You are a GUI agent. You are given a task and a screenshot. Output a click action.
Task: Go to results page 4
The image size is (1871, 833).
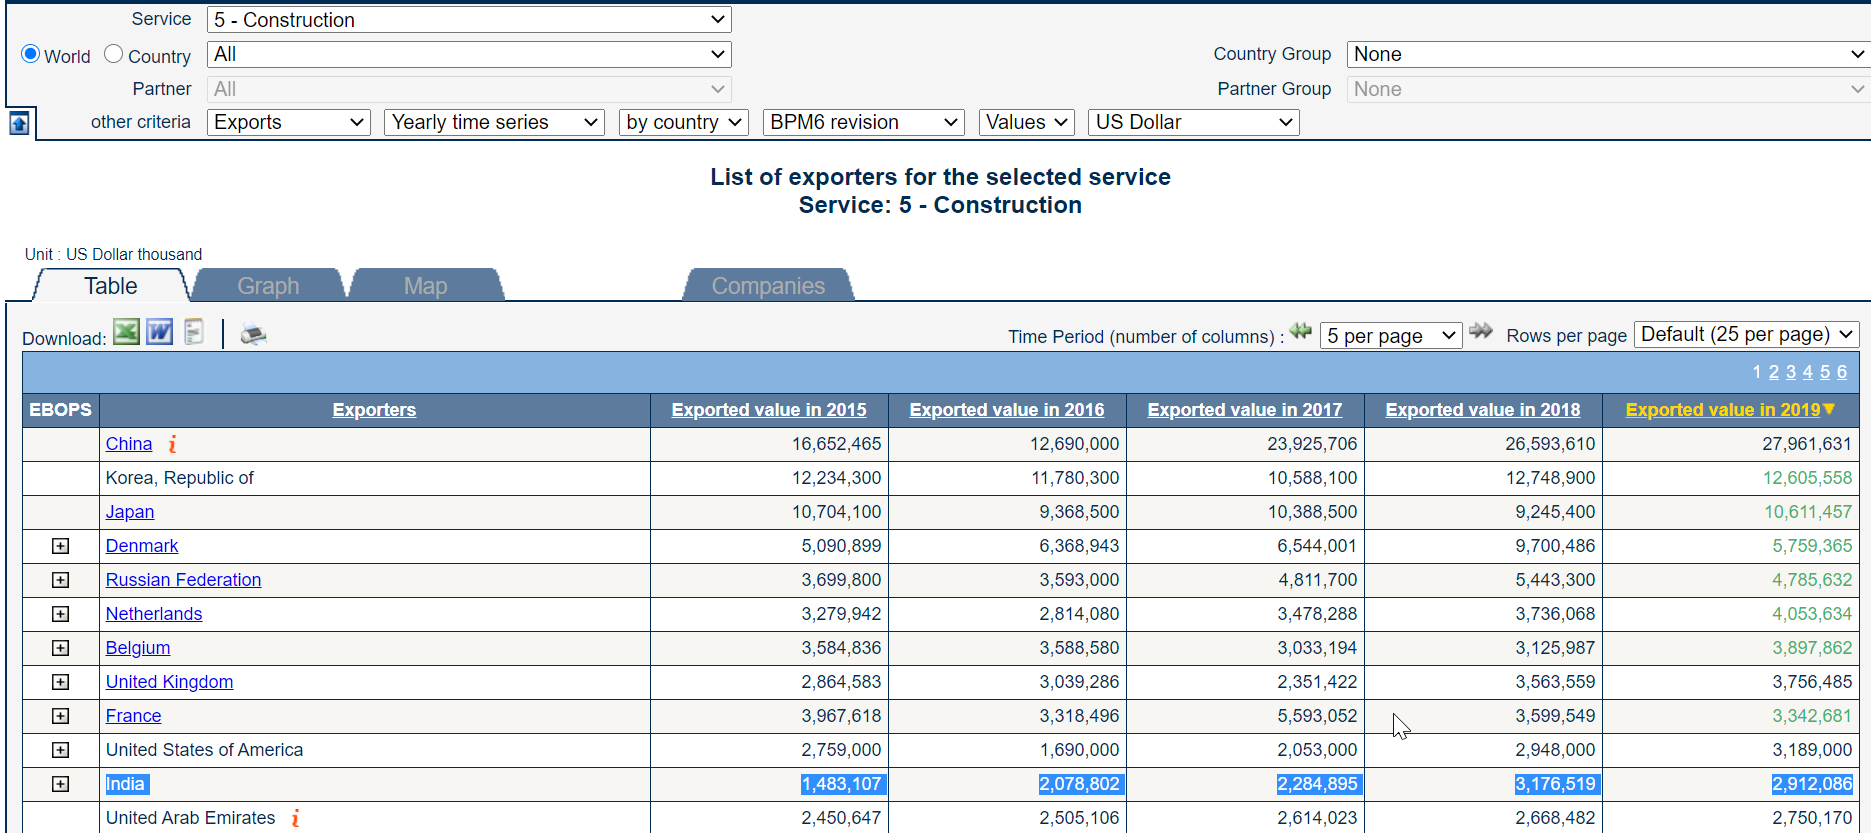tap(1808, 372)
